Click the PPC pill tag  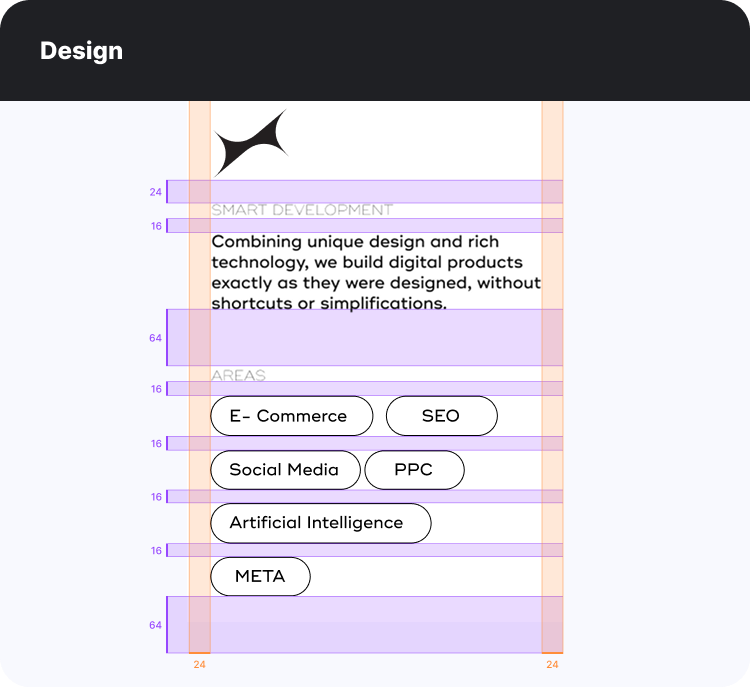[x=414, y=470]
